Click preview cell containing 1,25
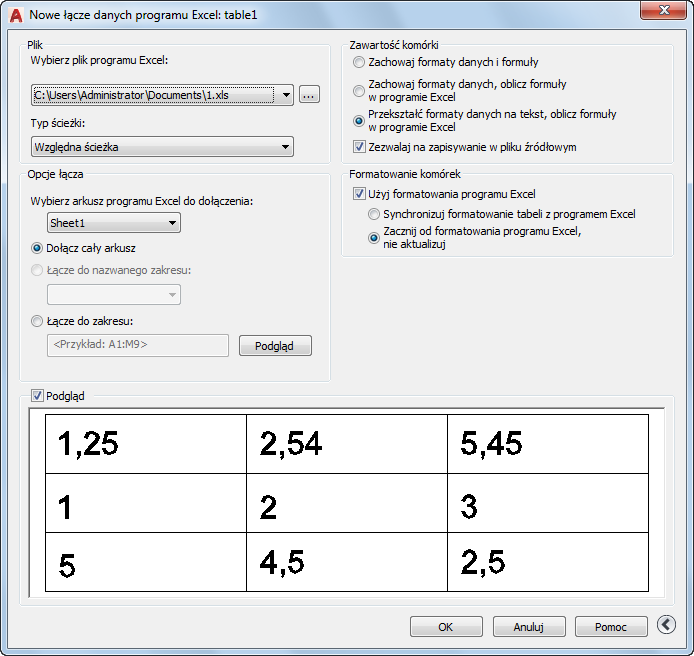694x656 pixels. [146, 444]
